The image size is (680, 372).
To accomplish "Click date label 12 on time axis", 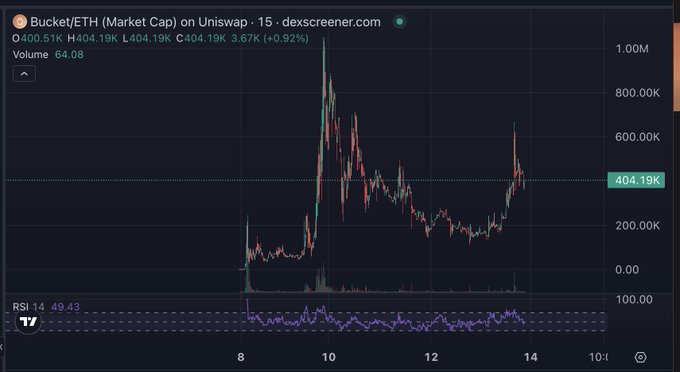I will 431,357.
